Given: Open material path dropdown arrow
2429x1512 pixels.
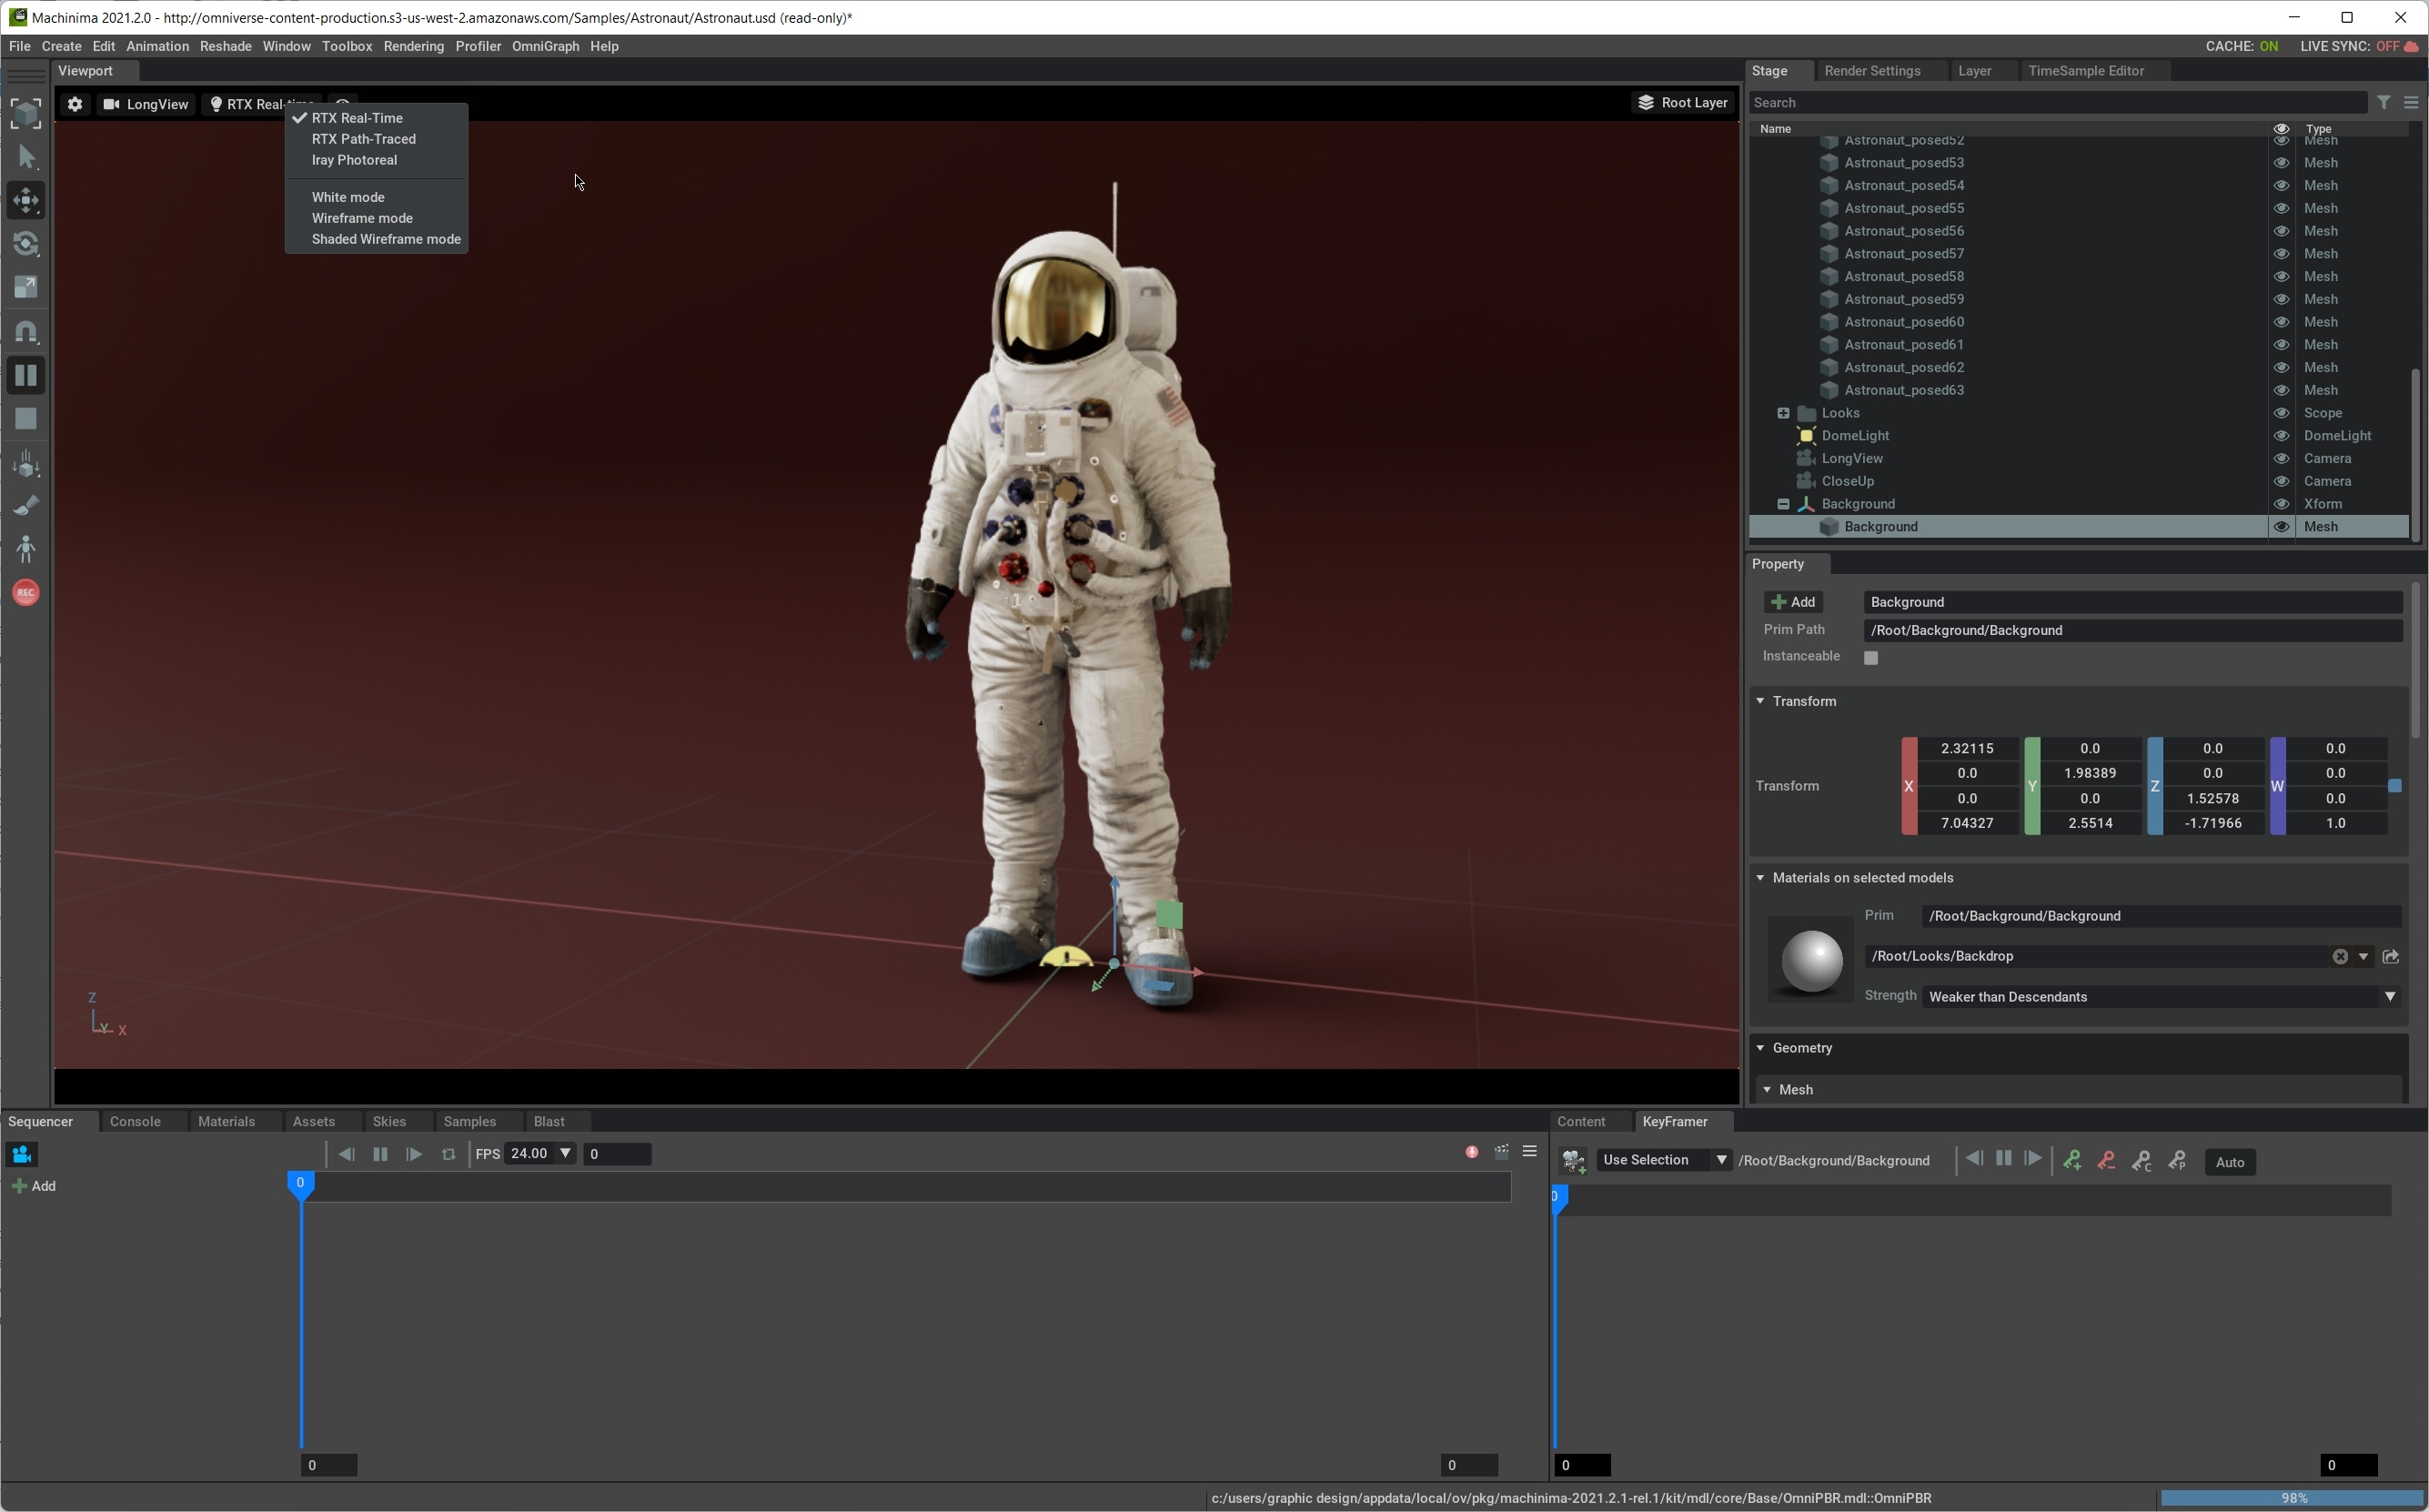Looking at the screenshot, I should (2363, 957).
